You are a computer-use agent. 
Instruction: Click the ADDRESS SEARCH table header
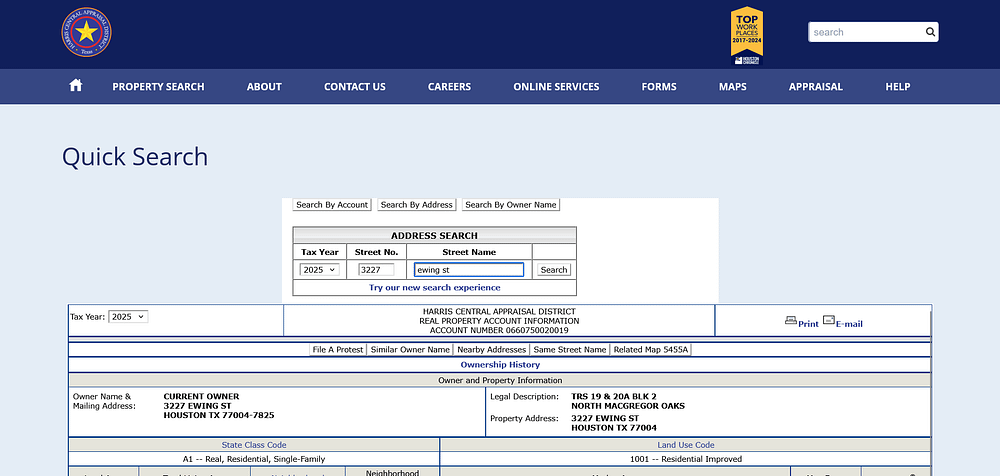(434, 235)
